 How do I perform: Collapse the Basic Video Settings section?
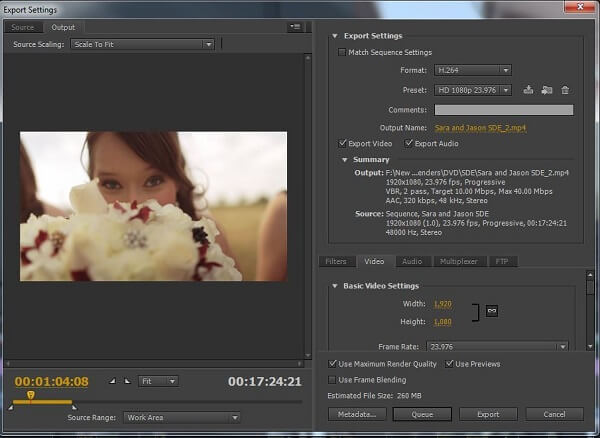click(335, 286)
